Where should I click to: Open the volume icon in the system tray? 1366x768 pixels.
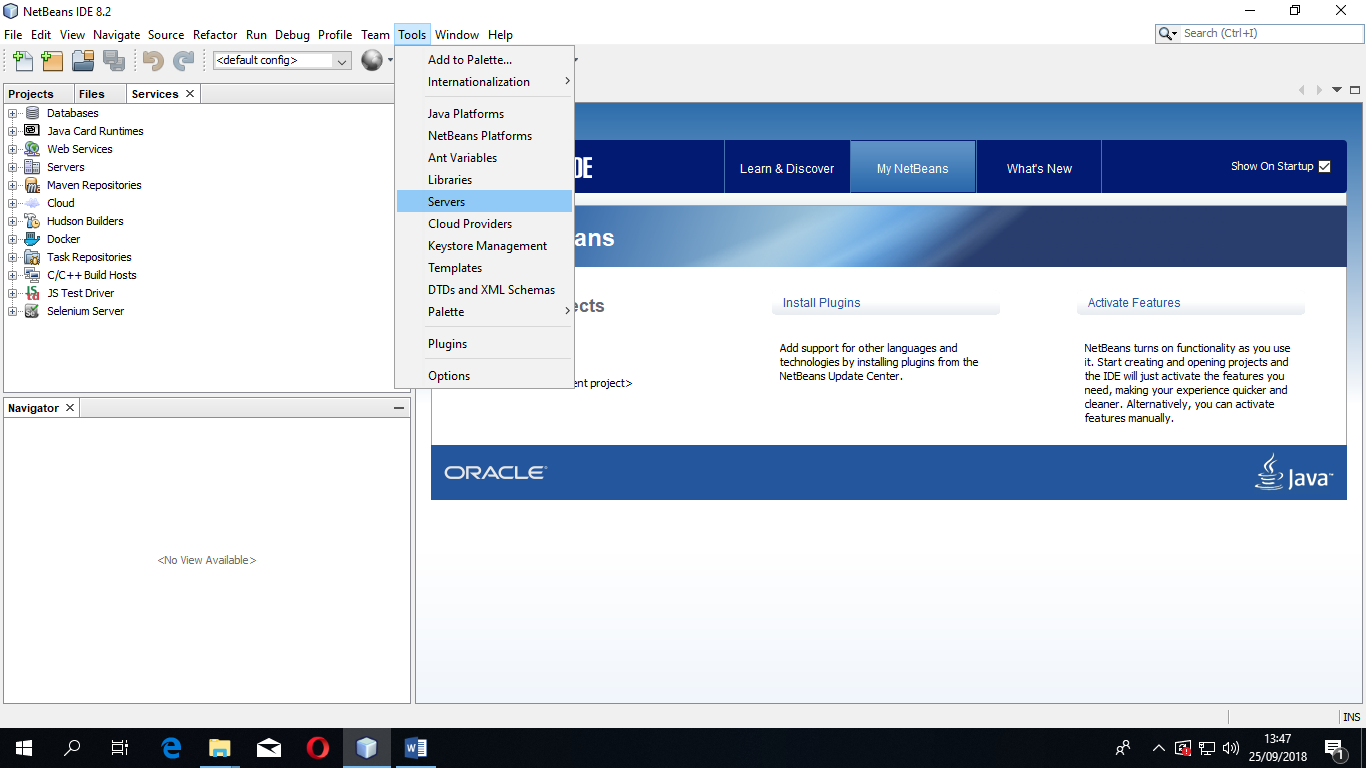pyautogui.click(x=1230, y=748)
